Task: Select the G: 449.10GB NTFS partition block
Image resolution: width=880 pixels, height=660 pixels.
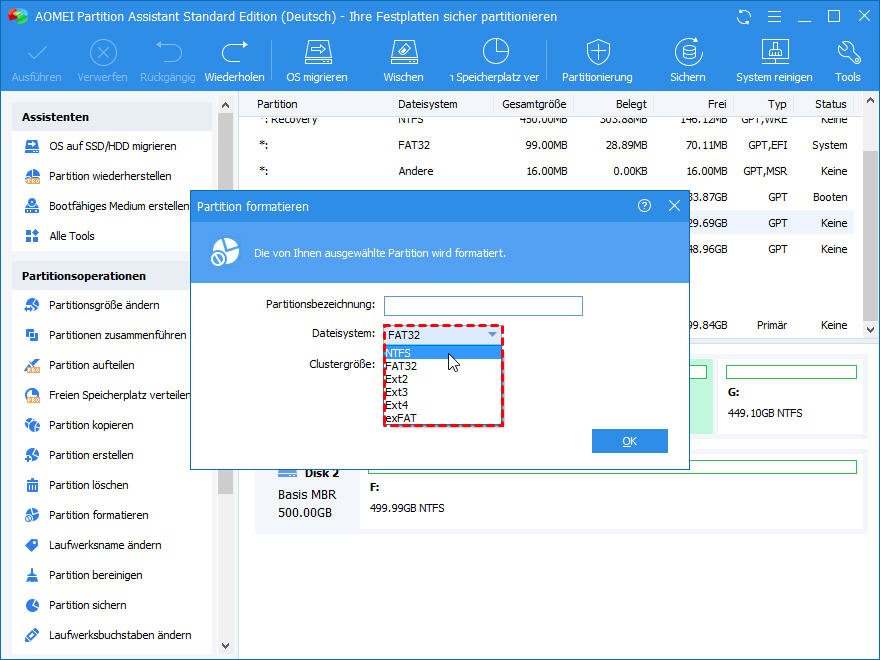Action: [x=791, y=397]
